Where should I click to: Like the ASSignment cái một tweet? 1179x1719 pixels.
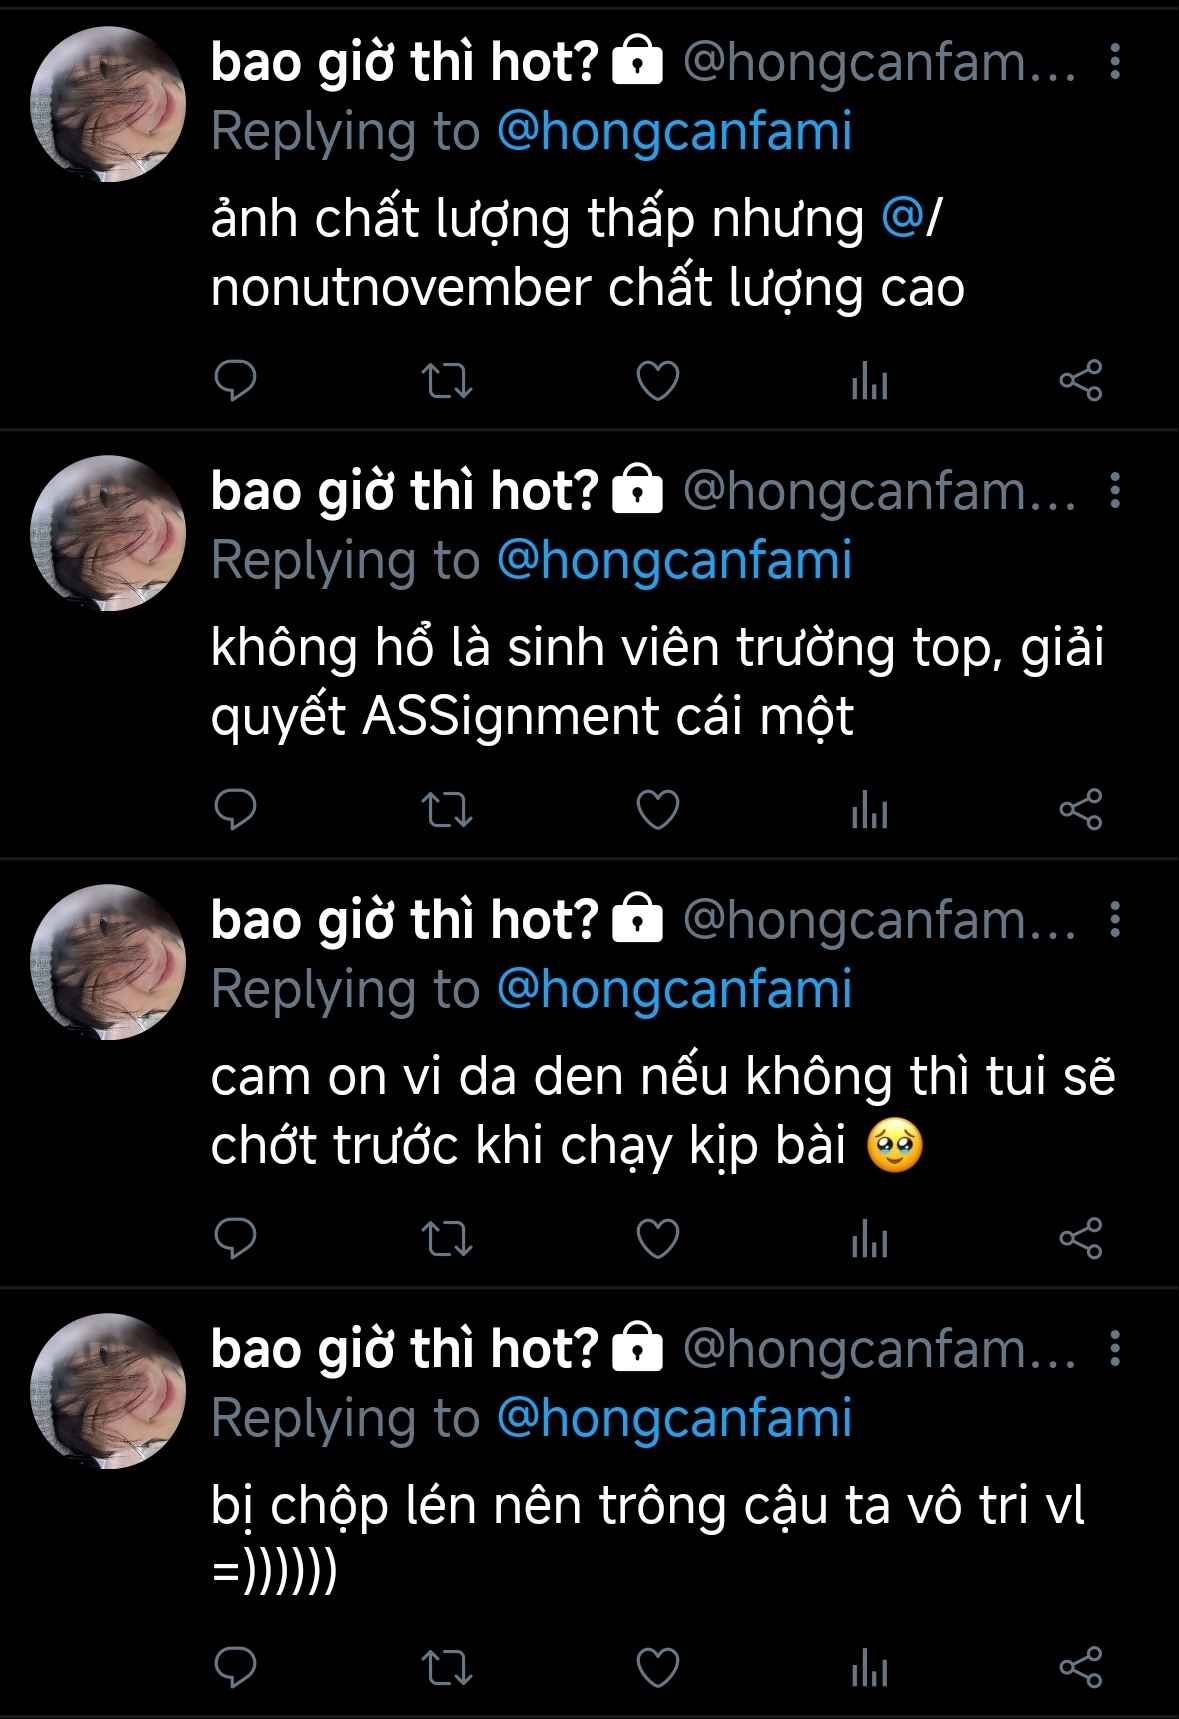click(x=658, y=810)
